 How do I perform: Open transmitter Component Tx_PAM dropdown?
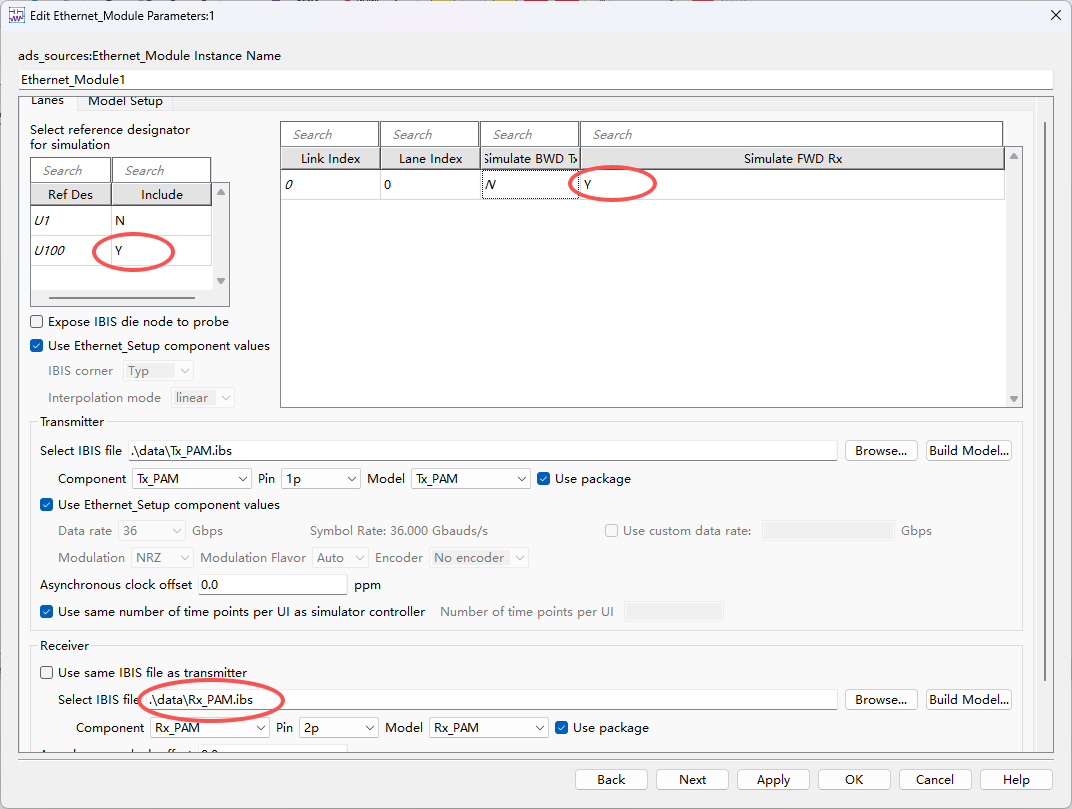tap(191, 479)
